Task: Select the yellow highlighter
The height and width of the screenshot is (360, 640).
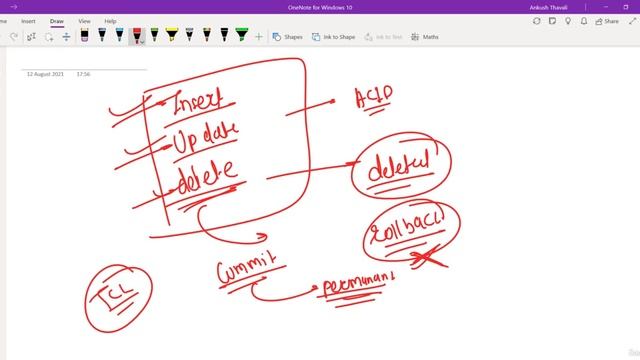Action: pos(172,36)
